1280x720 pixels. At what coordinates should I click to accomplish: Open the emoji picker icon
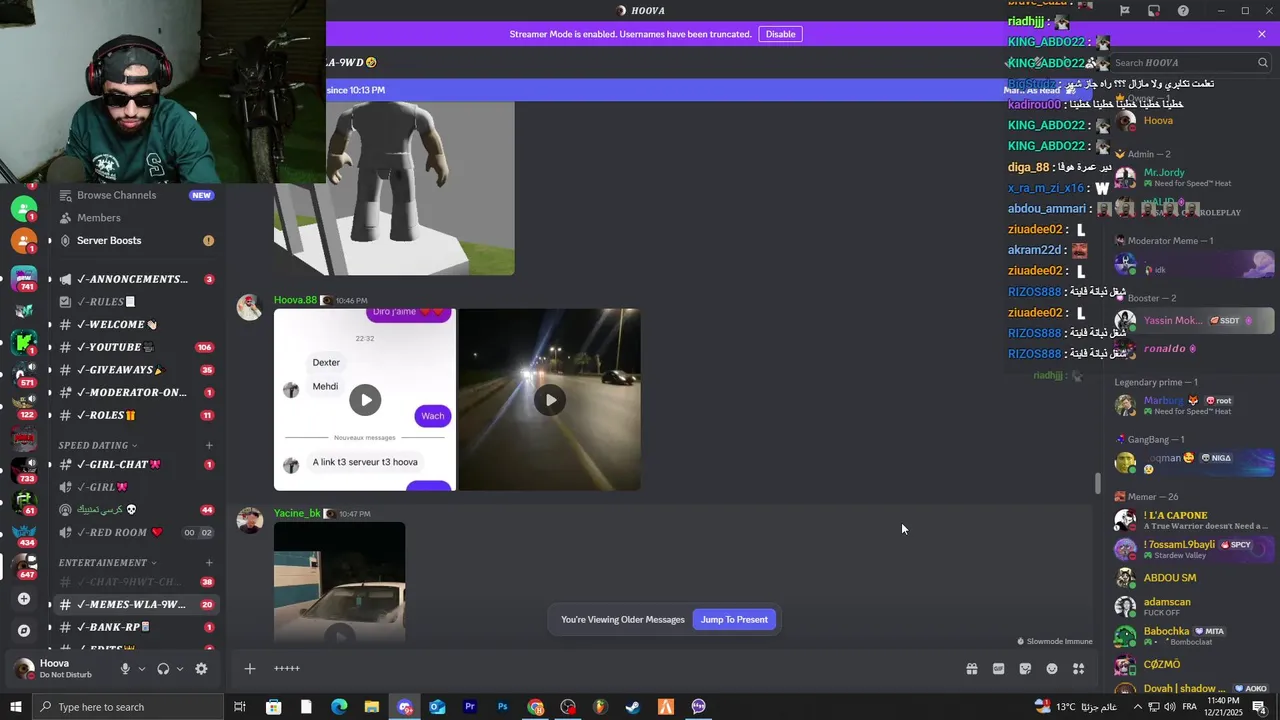[x=1052, y=669]
